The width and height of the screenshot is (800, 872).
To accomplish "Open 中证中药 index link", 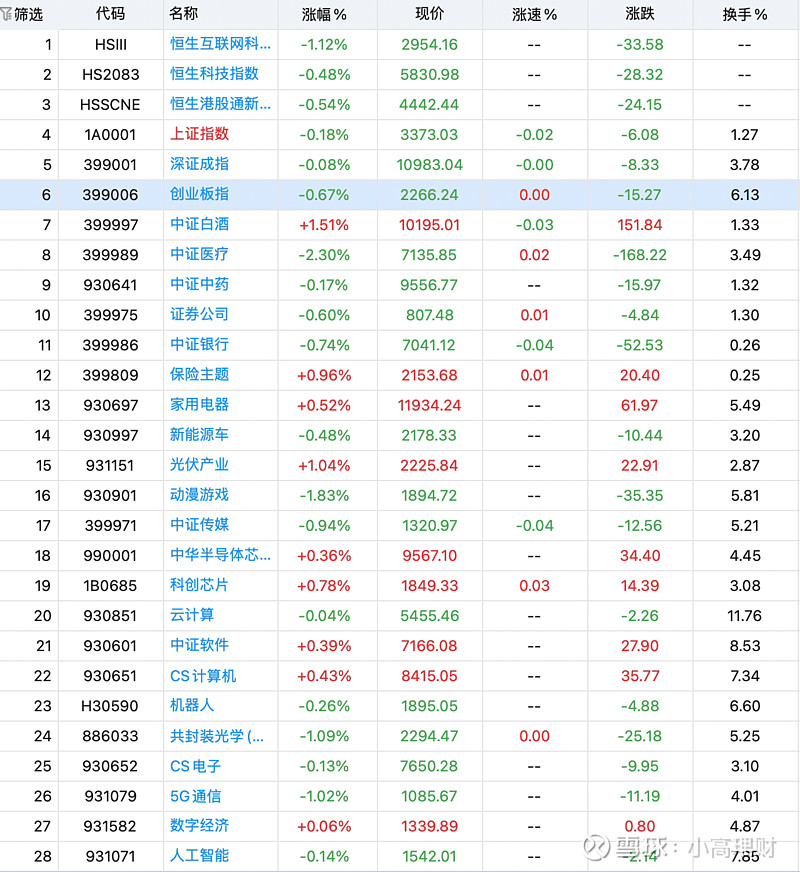I will click(x=199, y=284).
